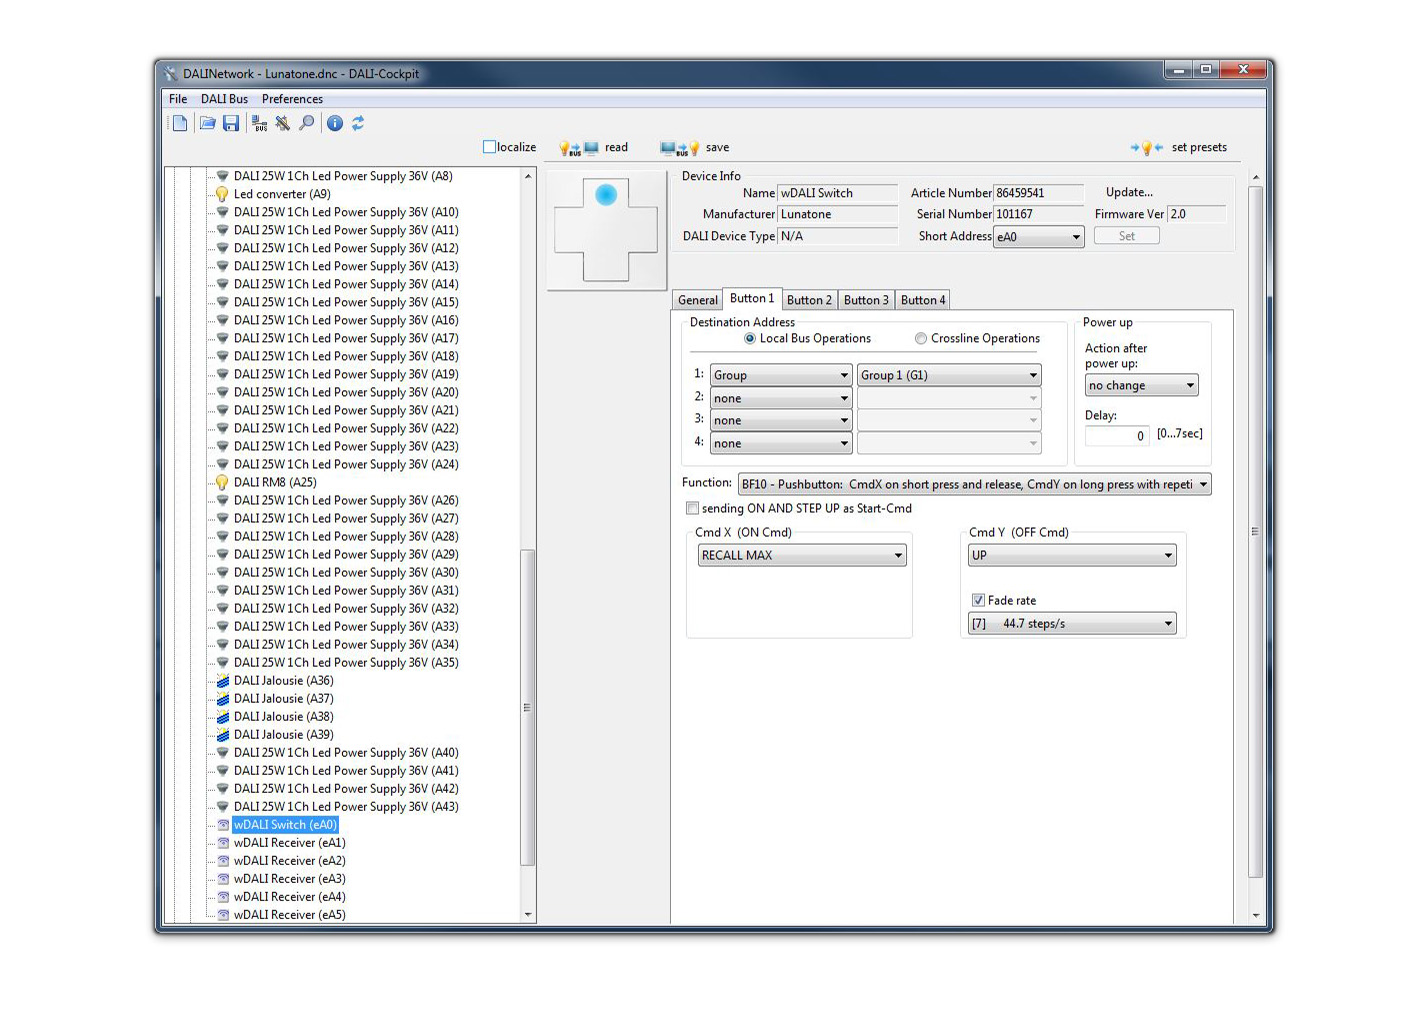Open the DALI Bus menu
Image resolution: width=1426 pixels, height=1015 pixels.
224,99
